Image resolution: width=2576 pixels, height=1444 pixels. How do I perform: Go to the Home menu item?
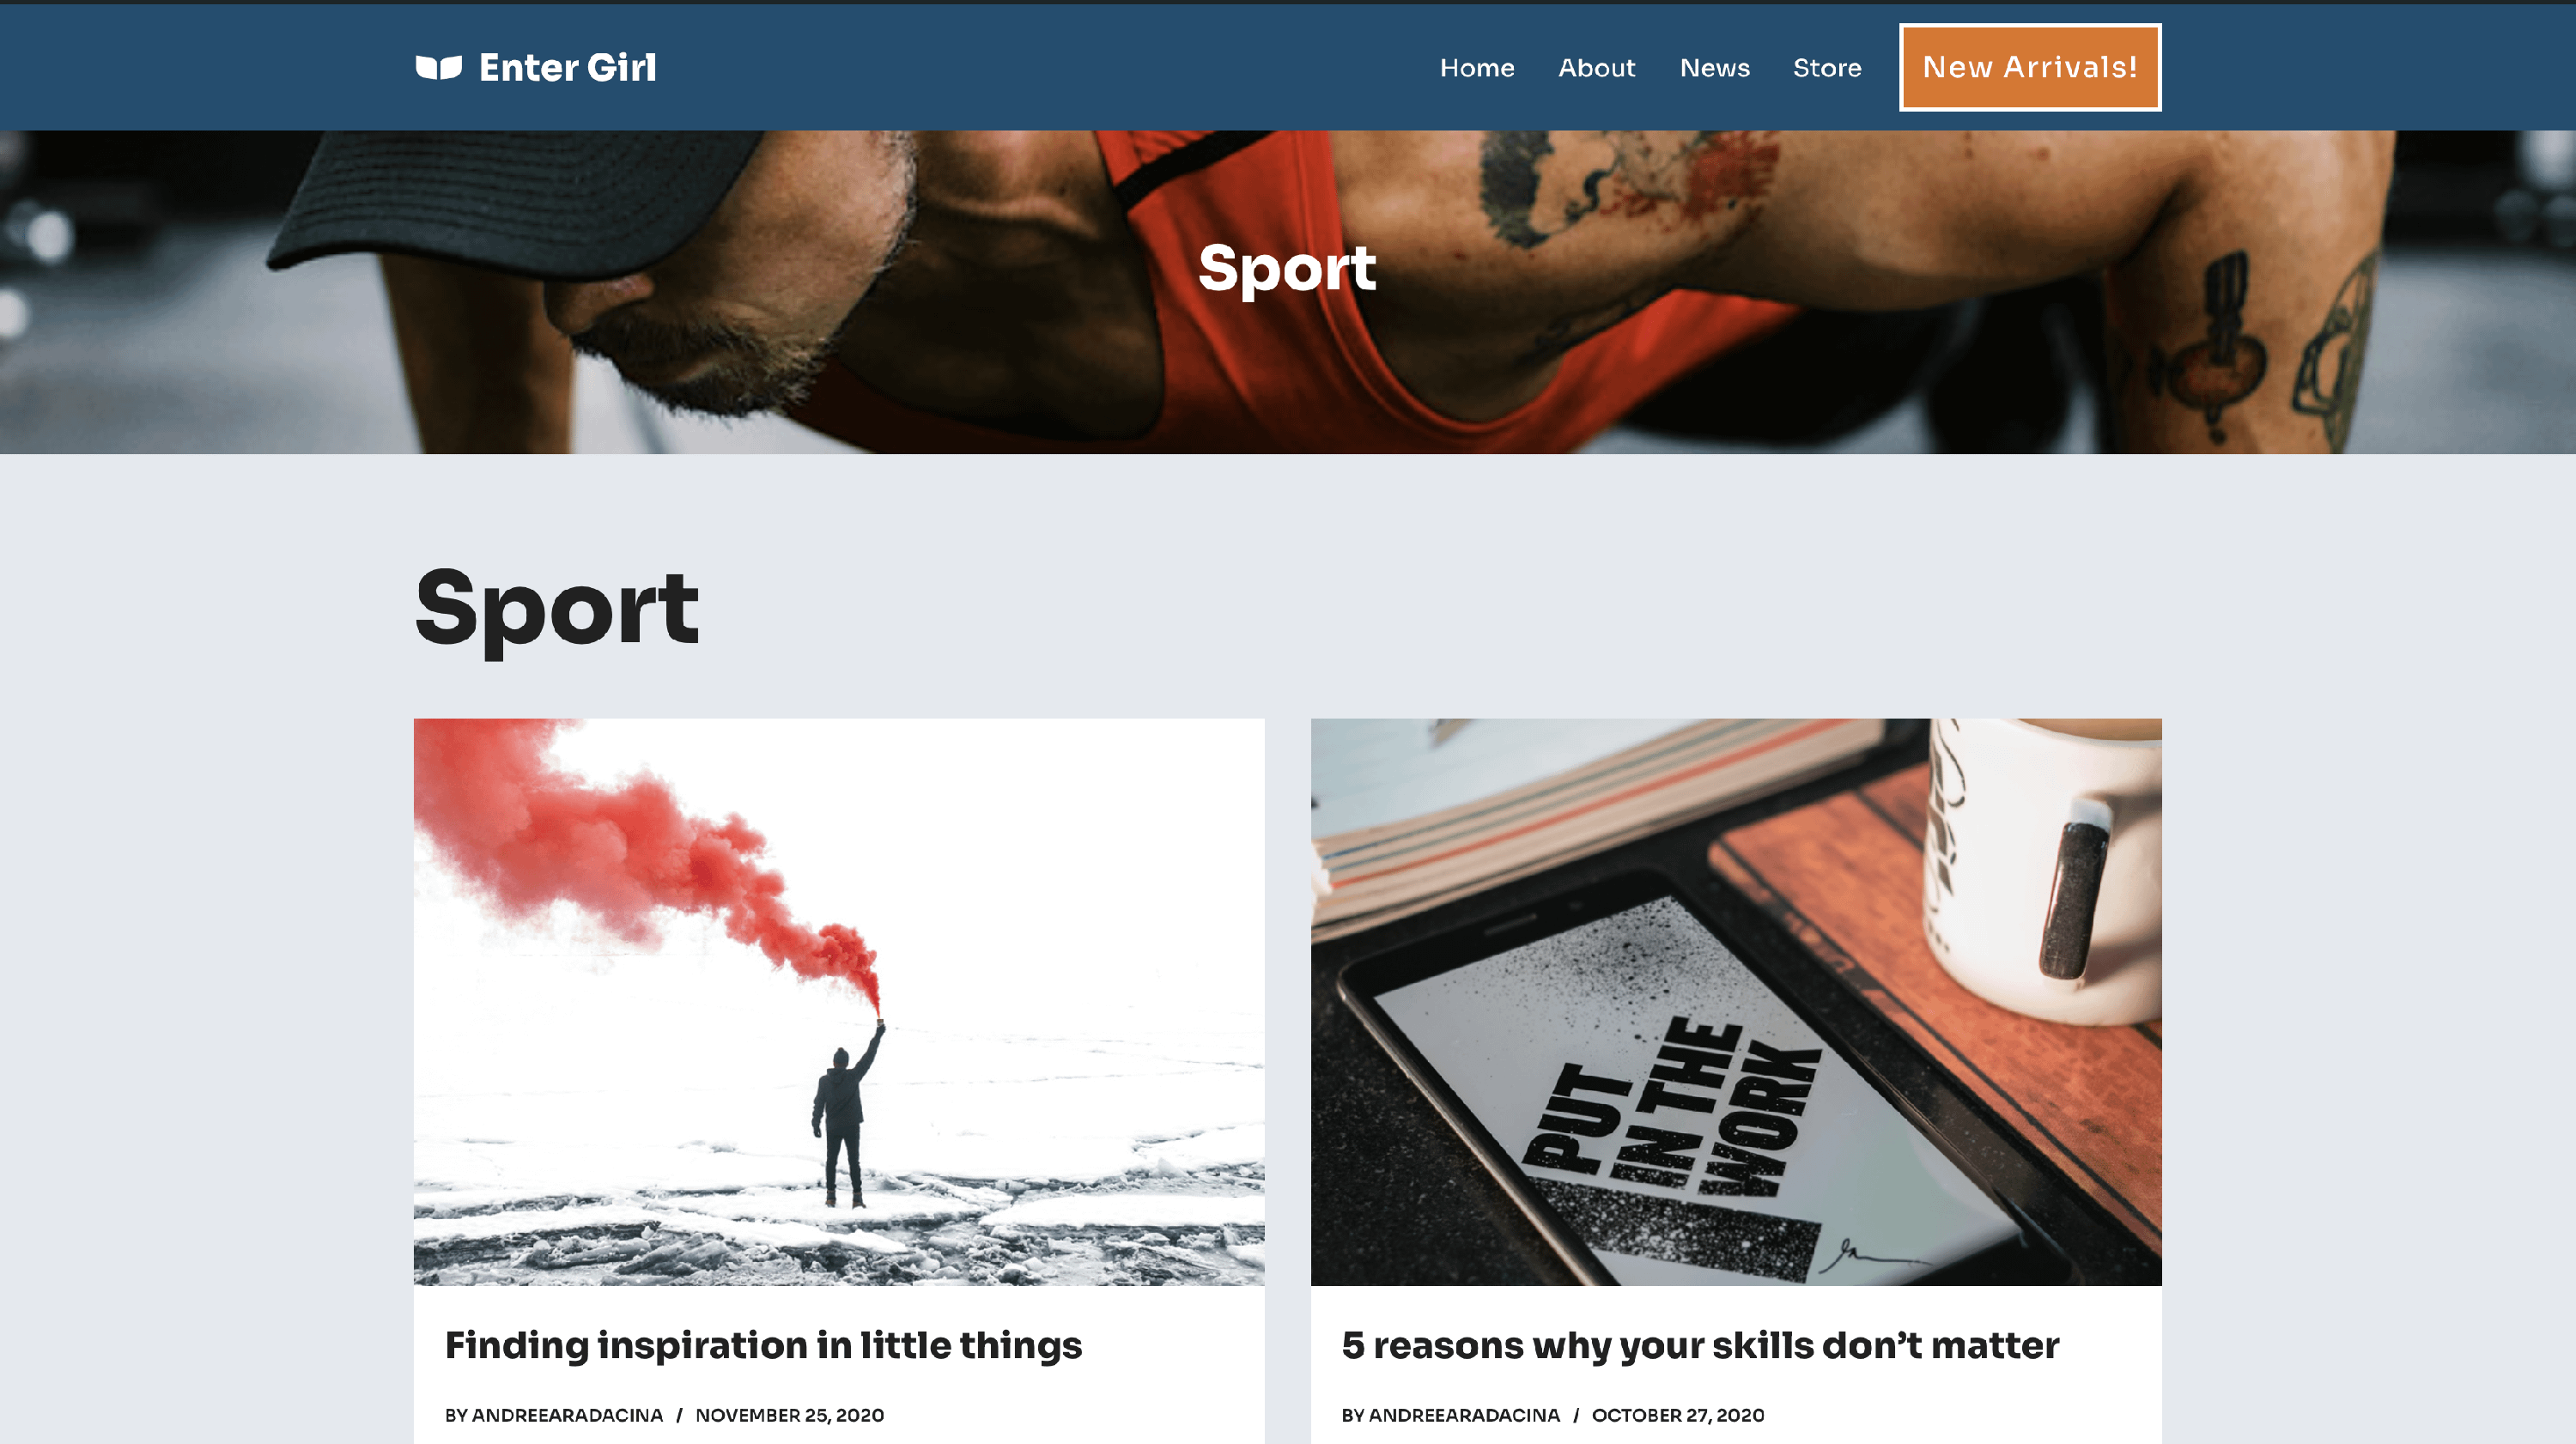coord(1477,68)
